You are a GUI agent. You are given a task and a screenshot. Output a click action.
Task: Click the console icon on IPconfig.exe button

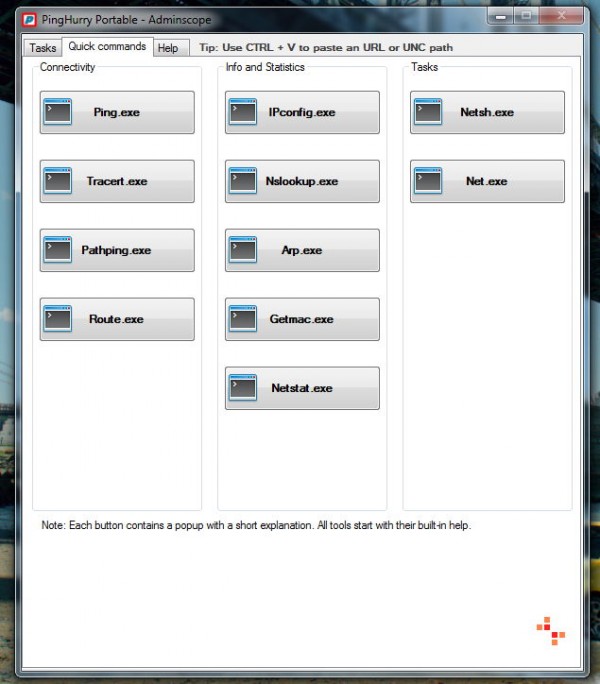coord(243,112)
